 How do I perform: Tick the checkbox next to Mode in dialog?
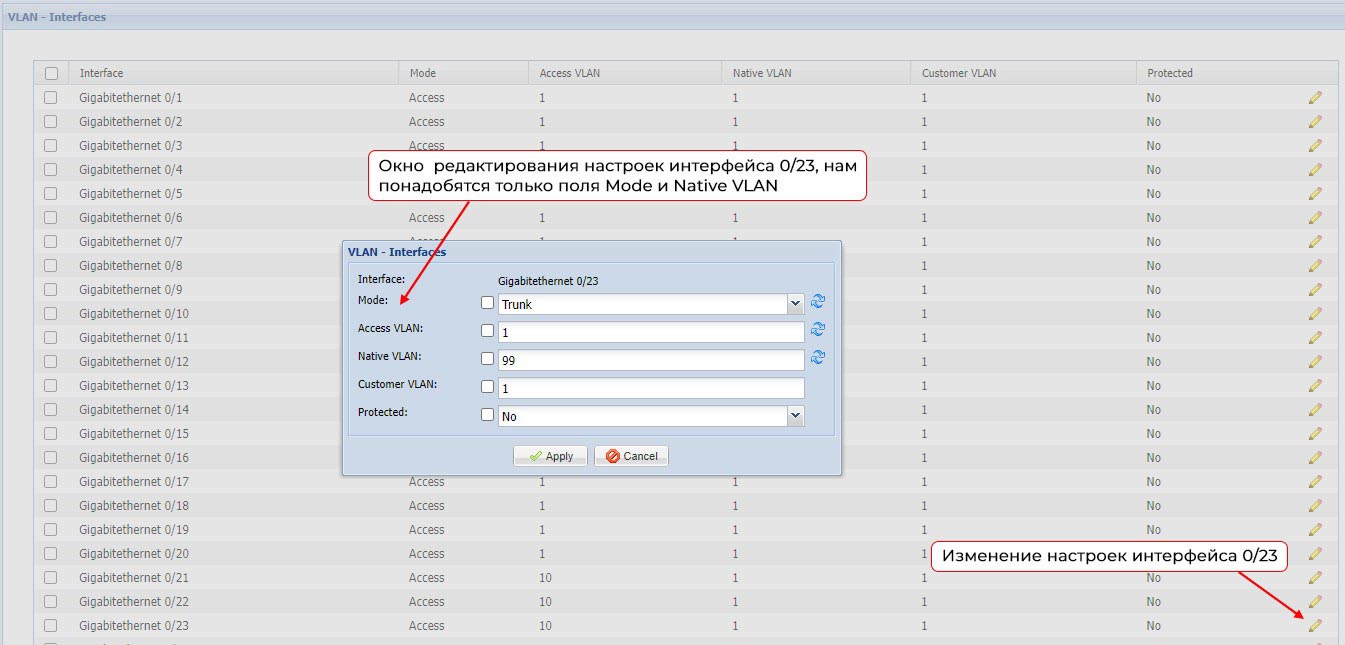[x=488, y=303]
